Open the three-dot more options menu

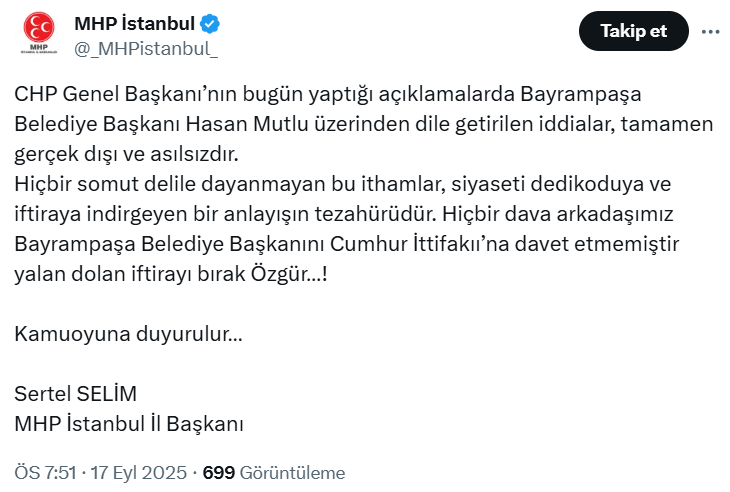710,31
